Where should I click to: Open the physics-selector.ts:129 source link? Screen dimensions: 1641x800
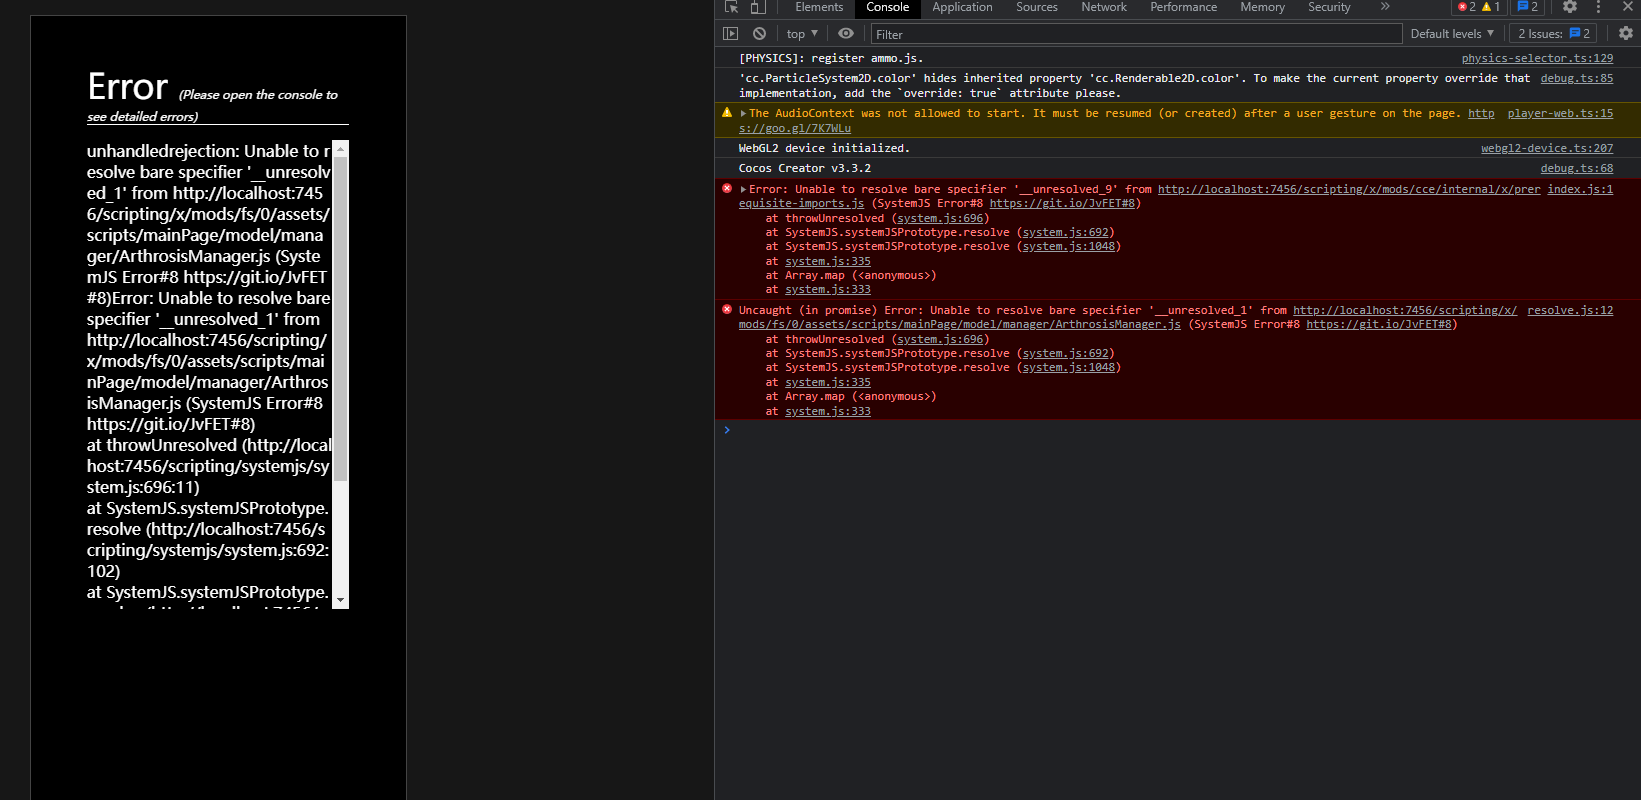1537,58
